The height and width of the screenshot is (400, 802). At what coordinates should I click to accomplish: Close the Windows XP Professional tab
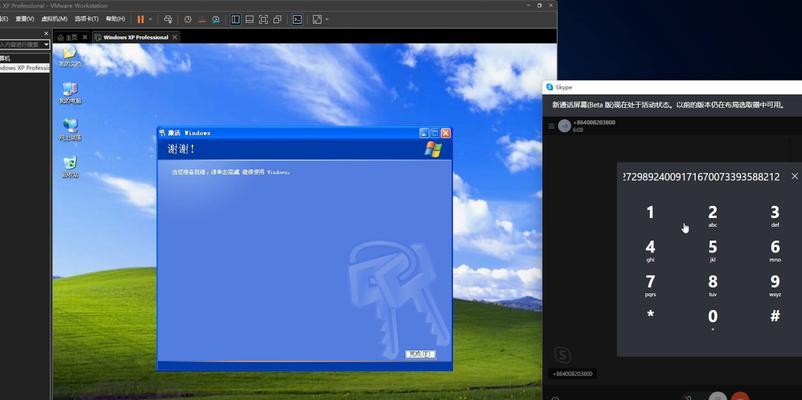tap(174, 37)
